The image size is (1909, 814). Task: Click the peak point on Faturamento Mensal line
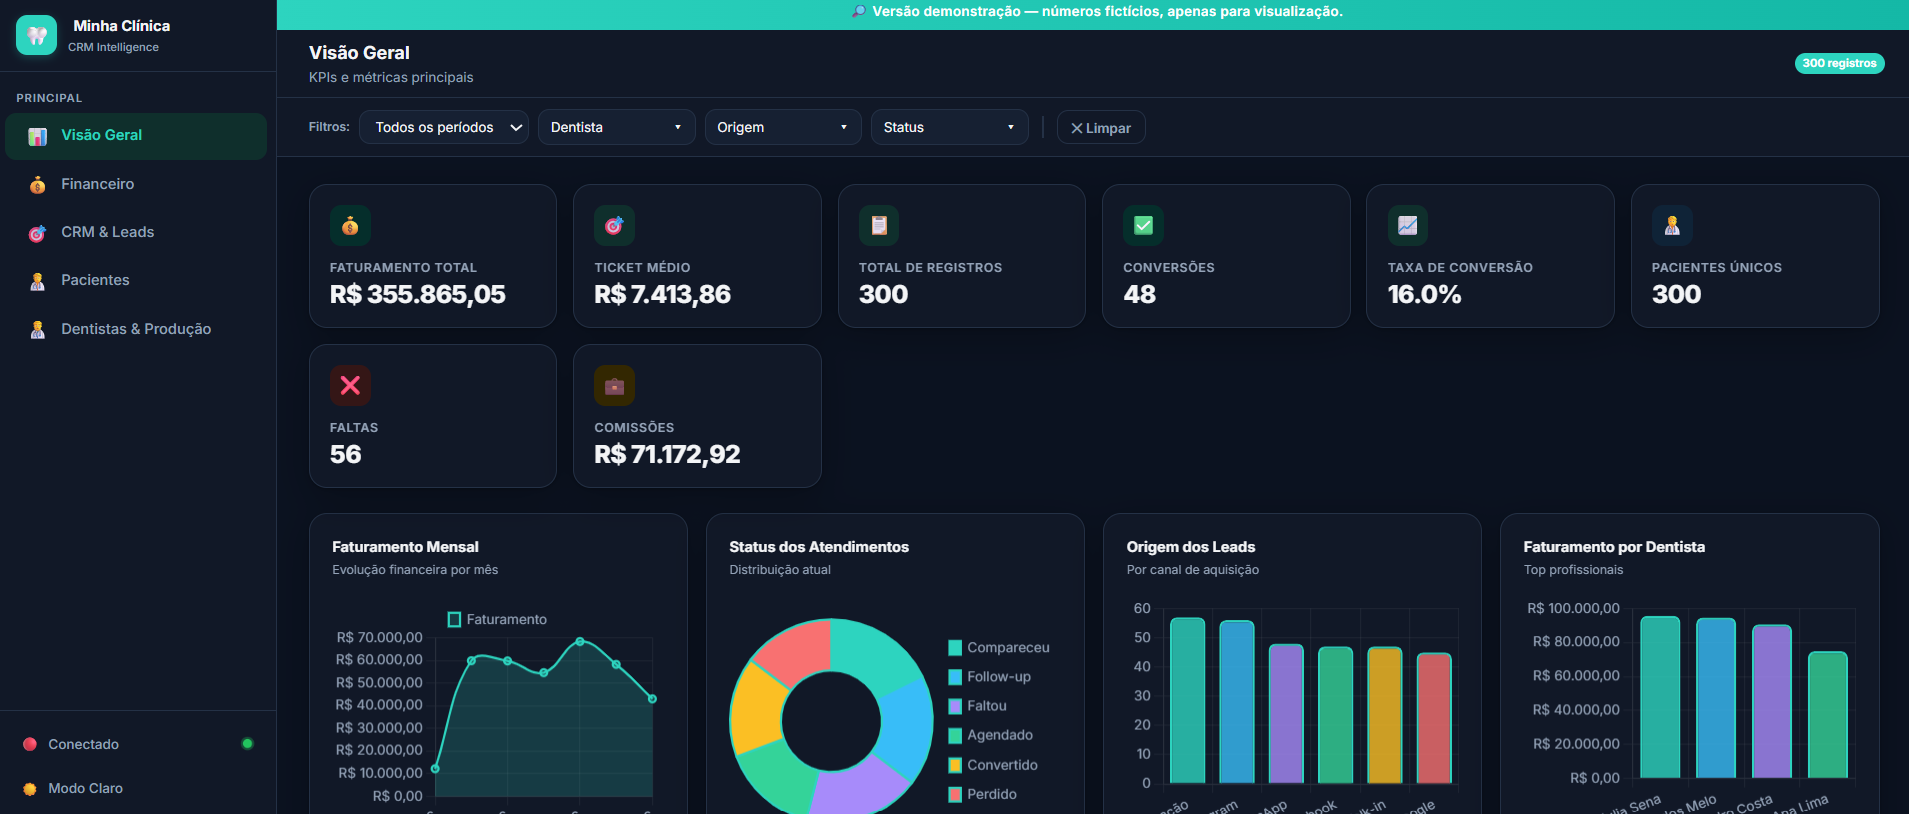580,641
